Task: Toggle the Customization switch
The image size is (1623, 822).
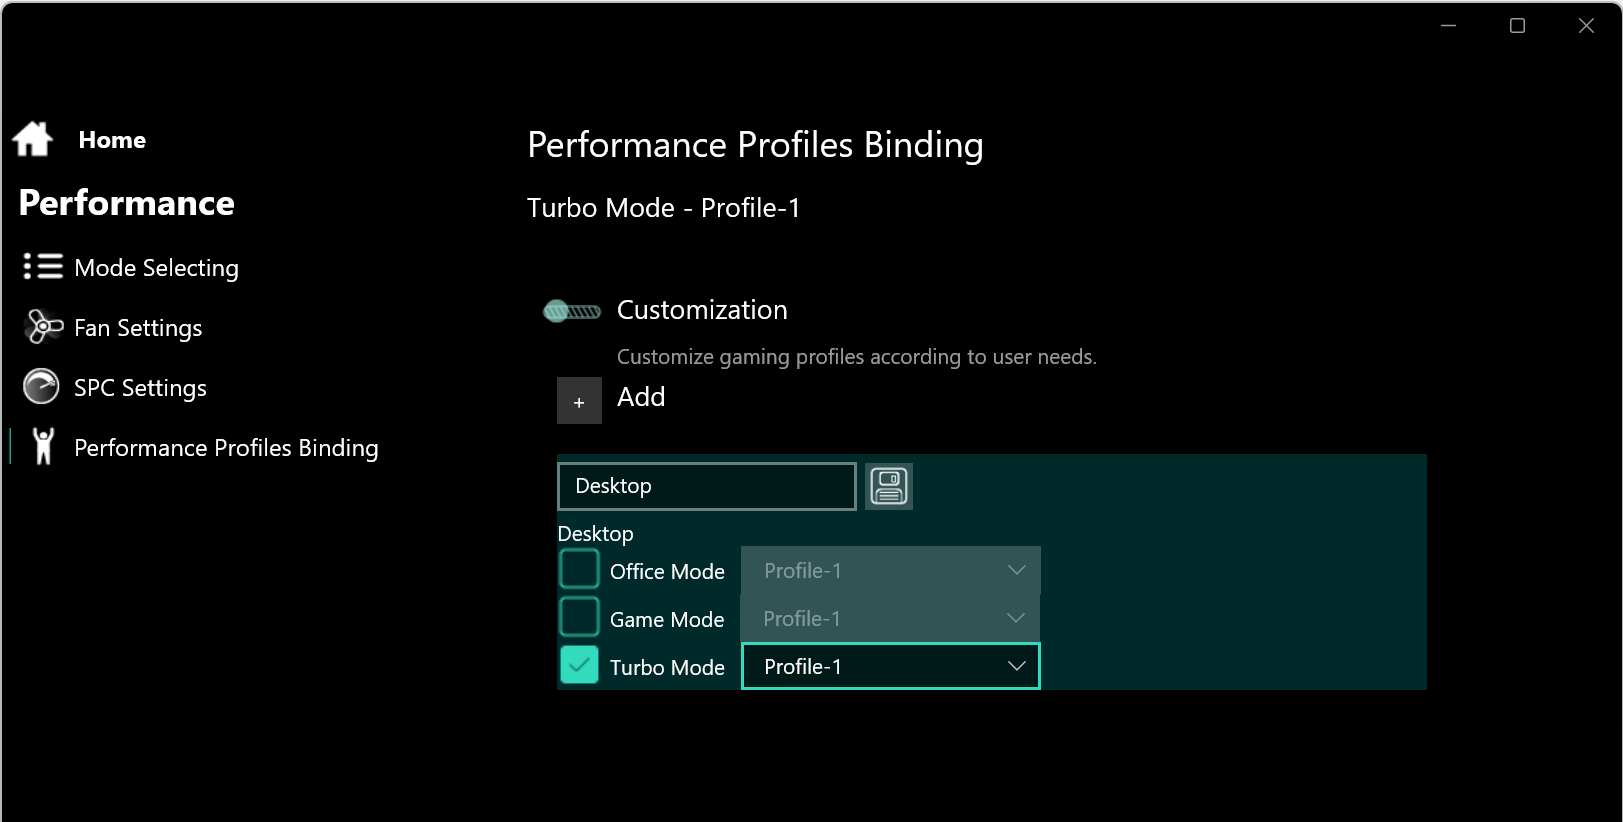Action: click(572, 311)
